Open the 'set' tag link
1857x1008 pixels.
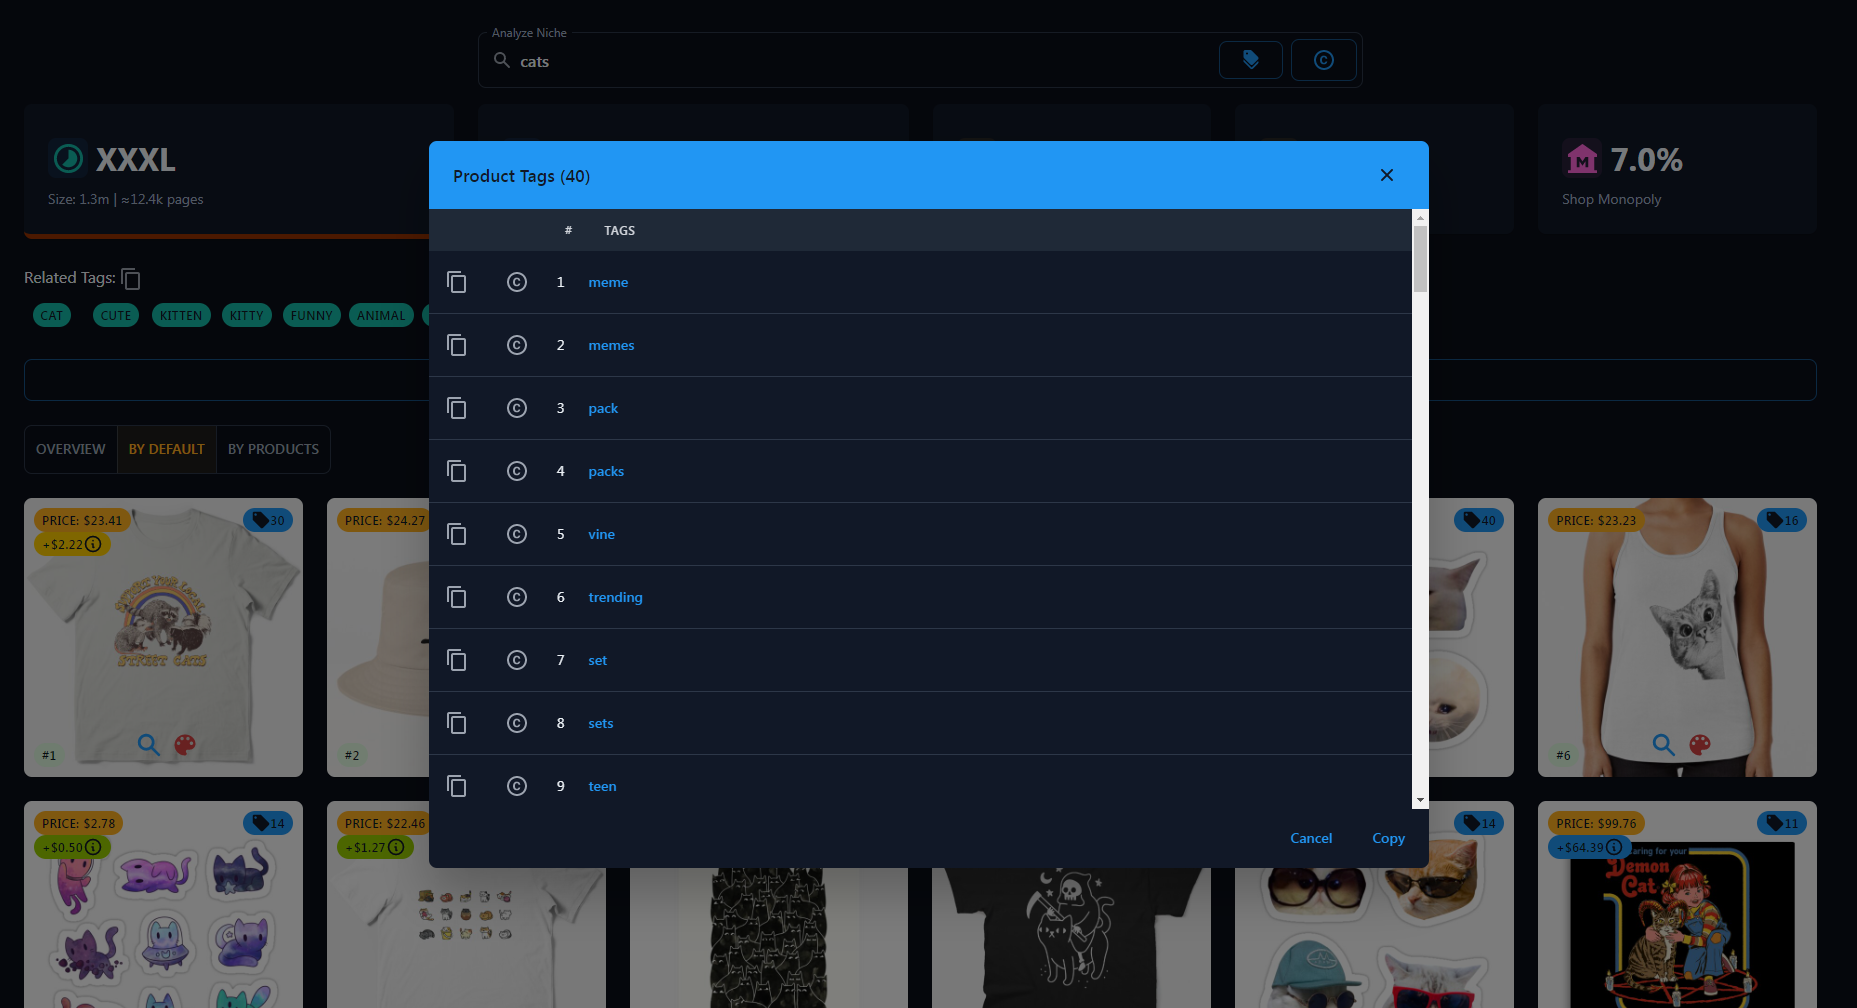pyautogui.click(x=597, y=660)
